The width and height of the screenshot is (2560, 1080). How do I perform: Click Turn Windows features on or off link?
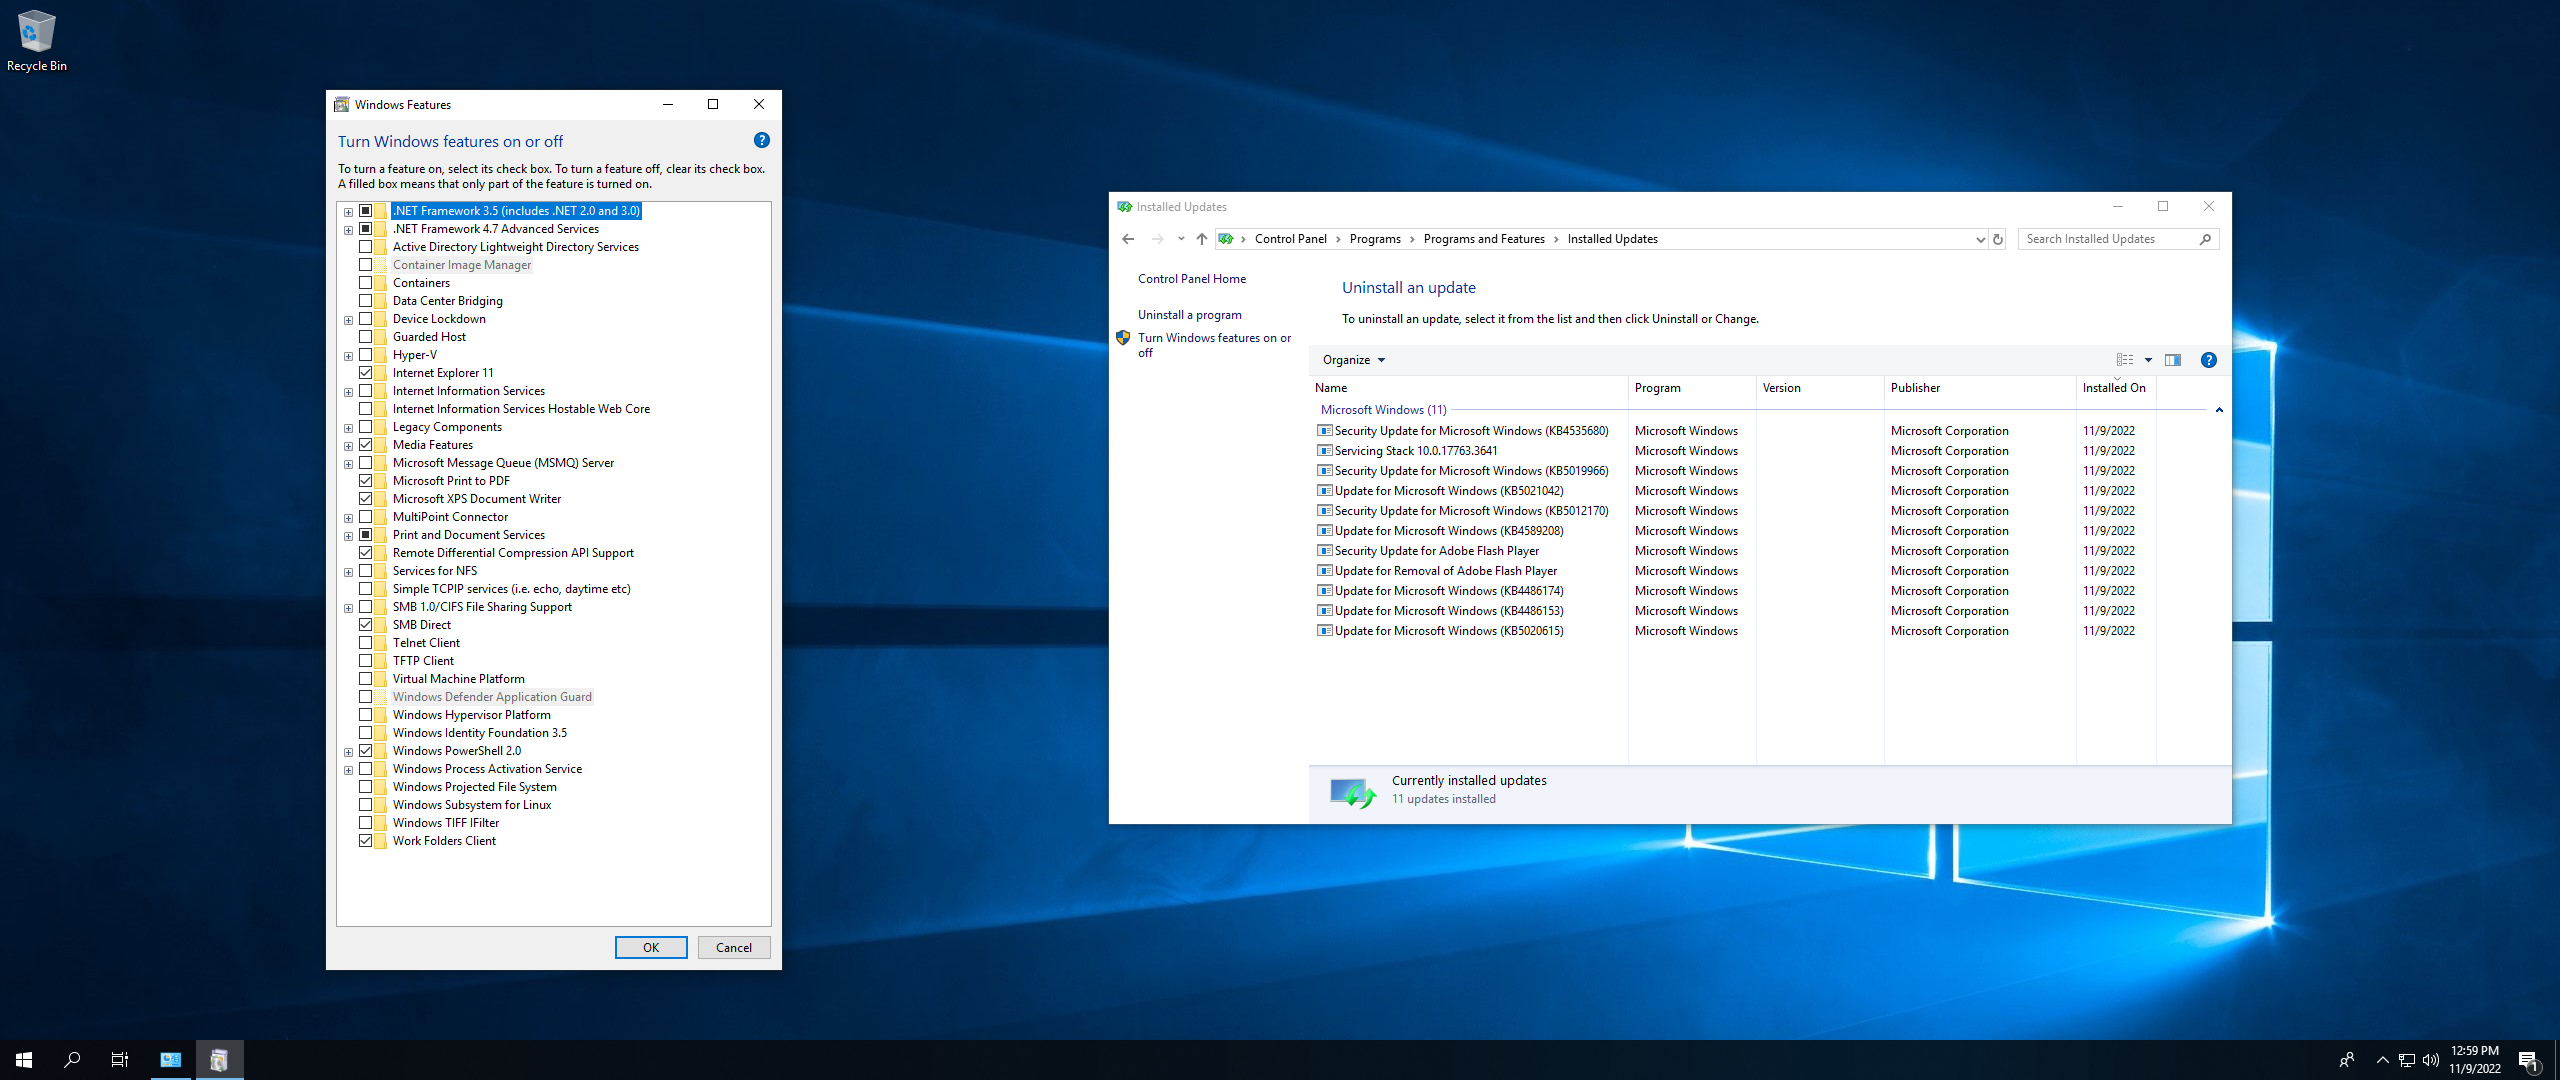coord(1214,345)
